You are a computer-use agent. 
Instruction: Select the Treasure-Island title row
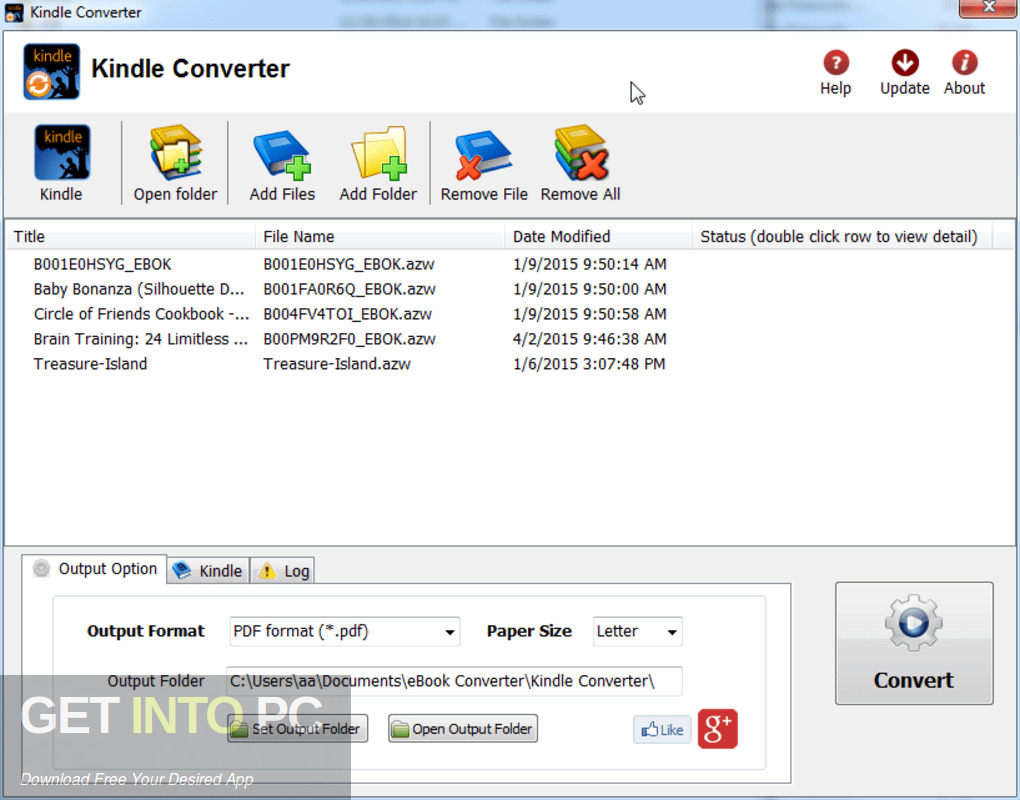(x=90, y=364)
